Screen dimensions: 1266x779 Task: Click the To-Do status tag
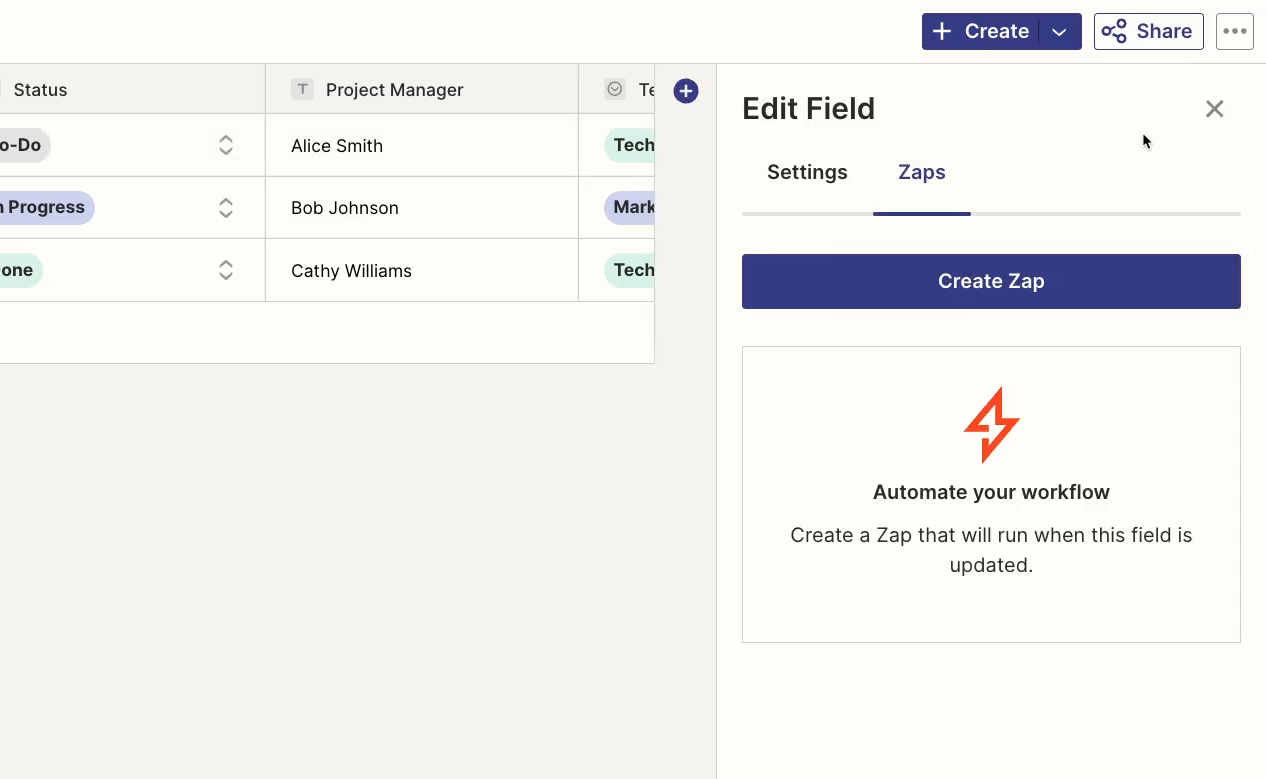(x=24, y=145)
